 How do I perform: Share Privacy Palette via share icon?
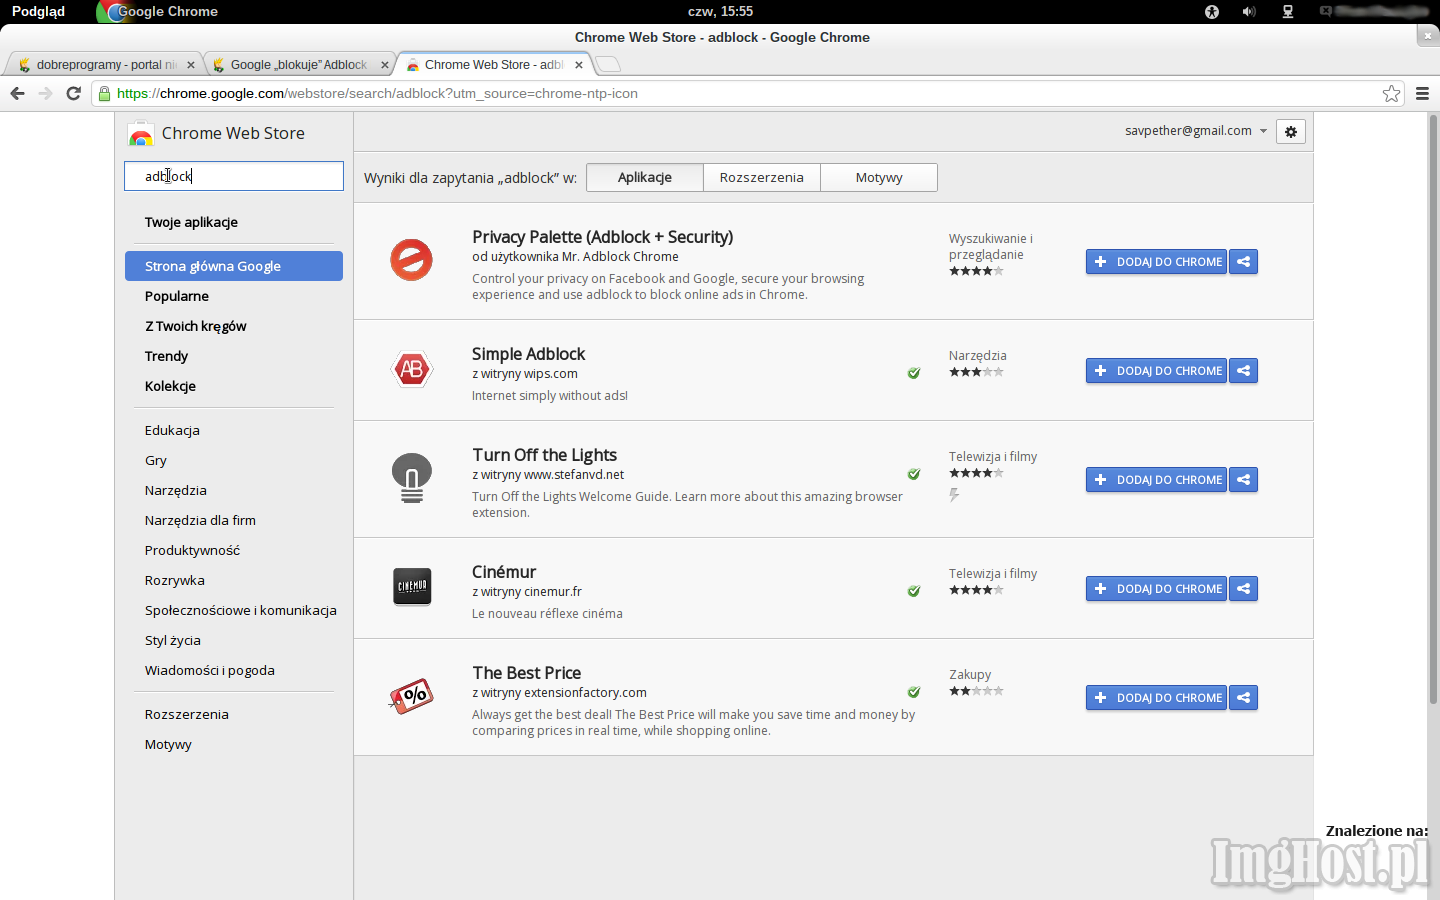pyautogui.click(x=1243, y=262)
